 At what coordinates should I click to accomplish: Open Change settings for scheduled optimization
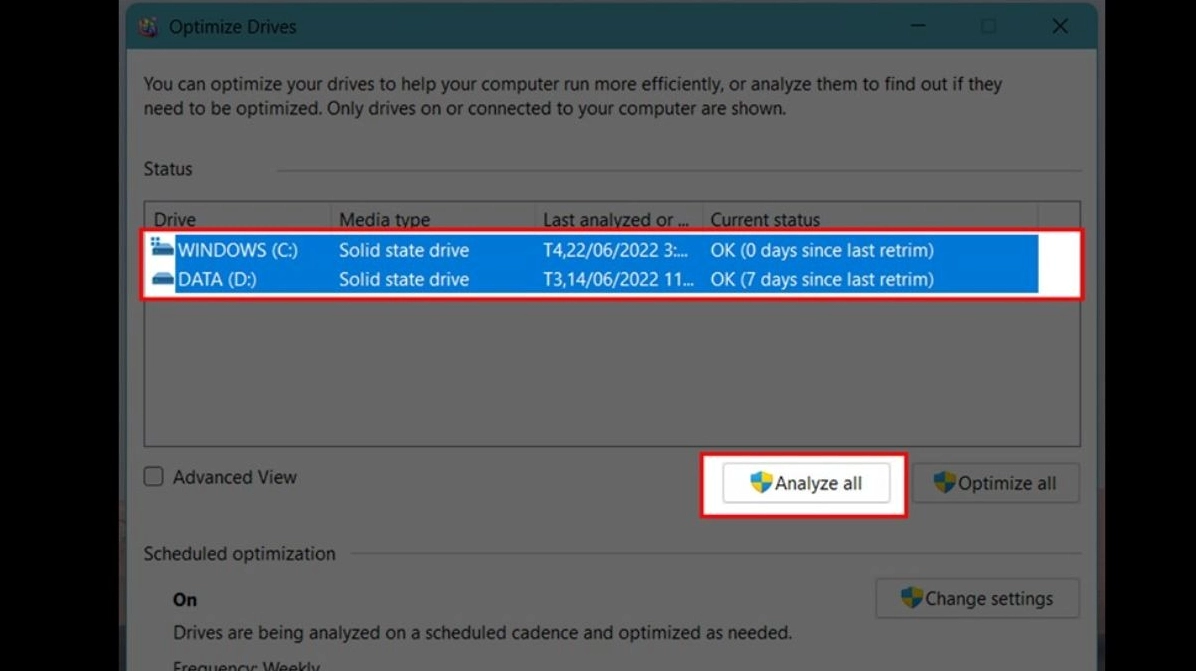[977, 598]
